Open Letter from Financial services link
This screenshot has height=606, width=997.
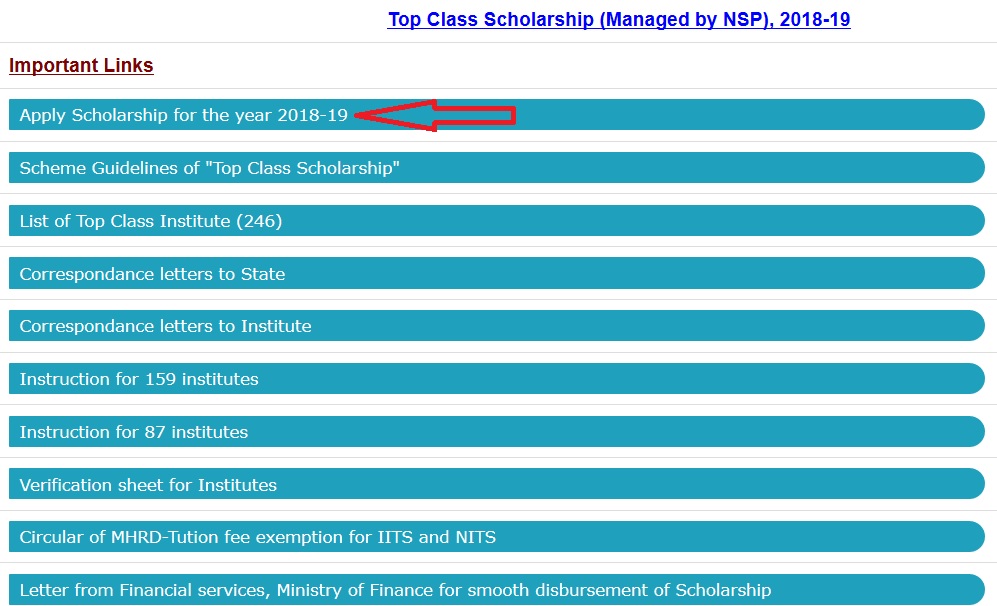pos(395,590)
